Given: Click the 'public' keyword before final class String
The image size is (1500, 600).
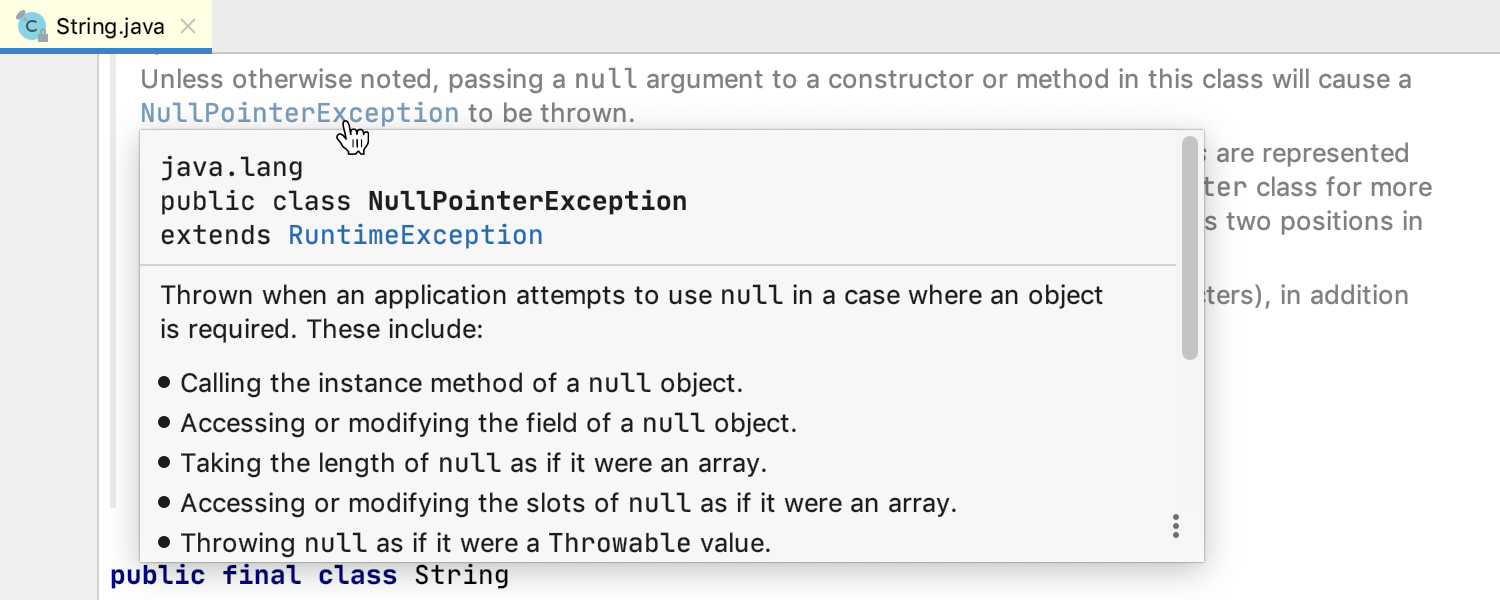Looking at the screenshot, I should [157, 576].
